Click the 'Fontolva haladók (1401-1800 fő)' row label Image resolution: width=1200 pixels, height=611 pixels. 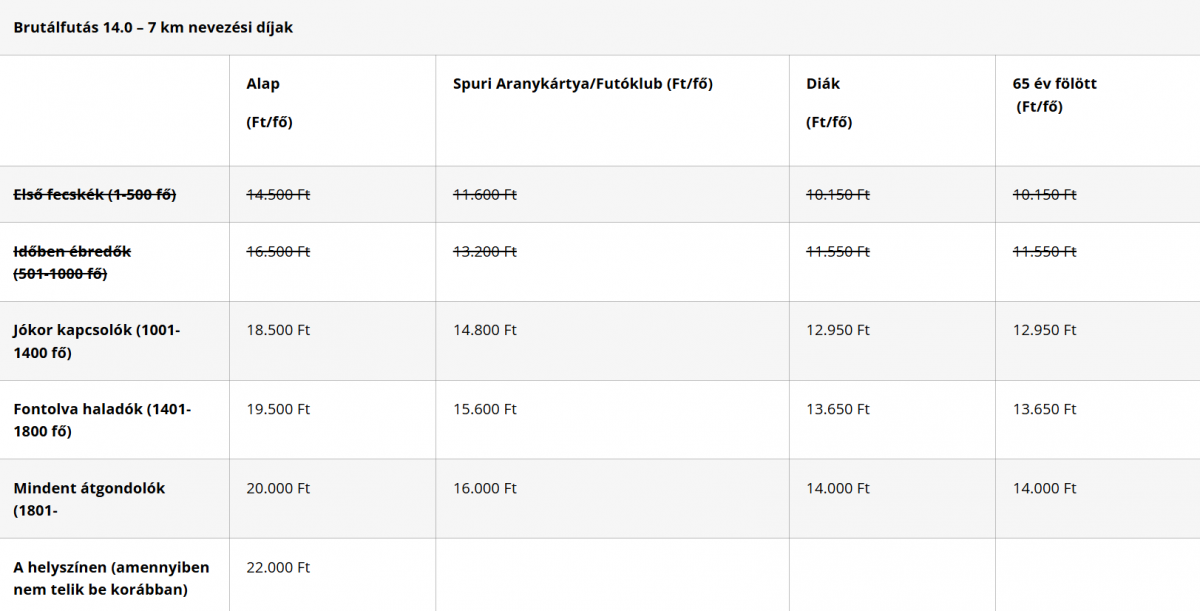point(102,420)
